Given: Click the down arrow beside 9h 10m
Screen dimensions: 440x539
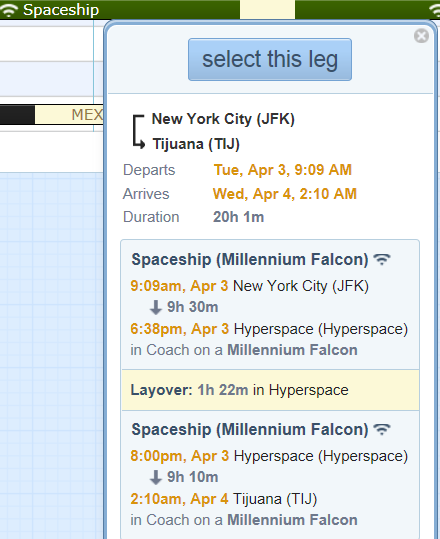Looking at the screenshot, I should 156,477.
